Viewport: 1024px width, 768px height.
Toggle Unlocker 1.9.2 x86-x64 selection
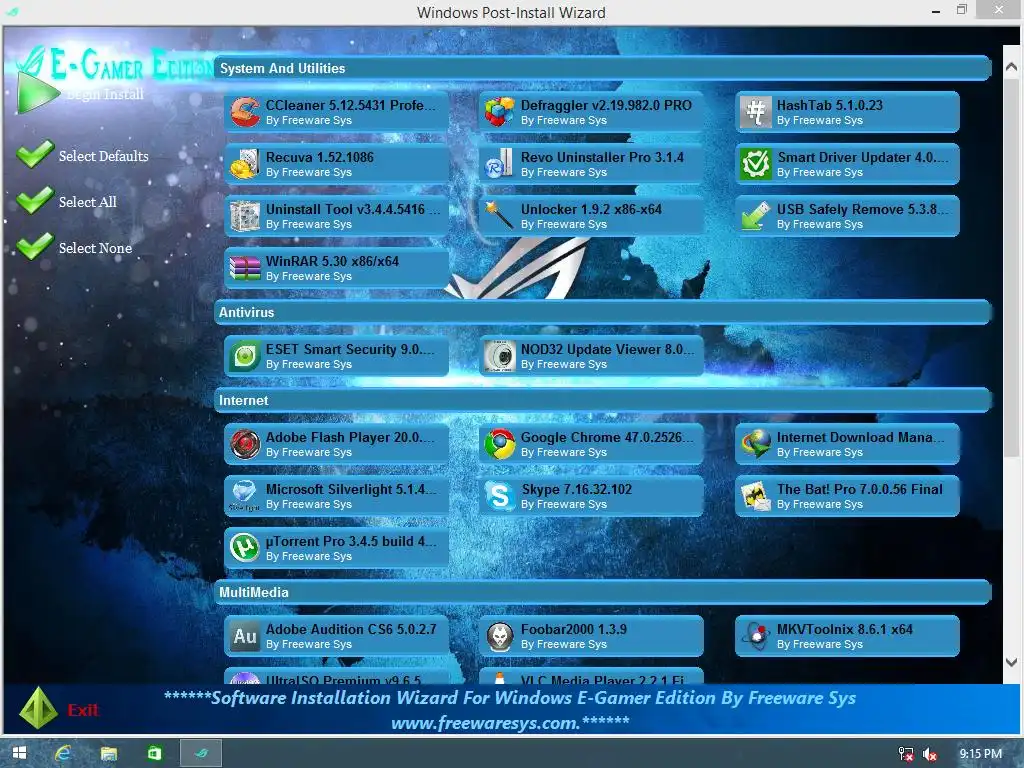pyautogui.click(x=592, y=216)
